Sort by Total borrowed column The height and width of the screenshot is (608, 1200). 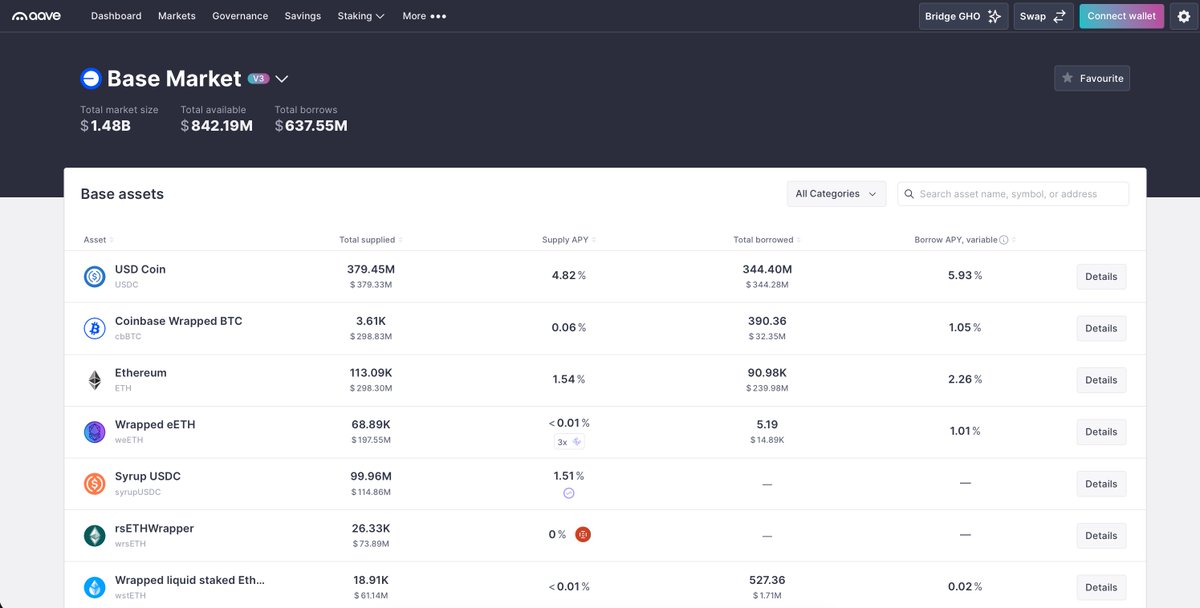[766, 240]
